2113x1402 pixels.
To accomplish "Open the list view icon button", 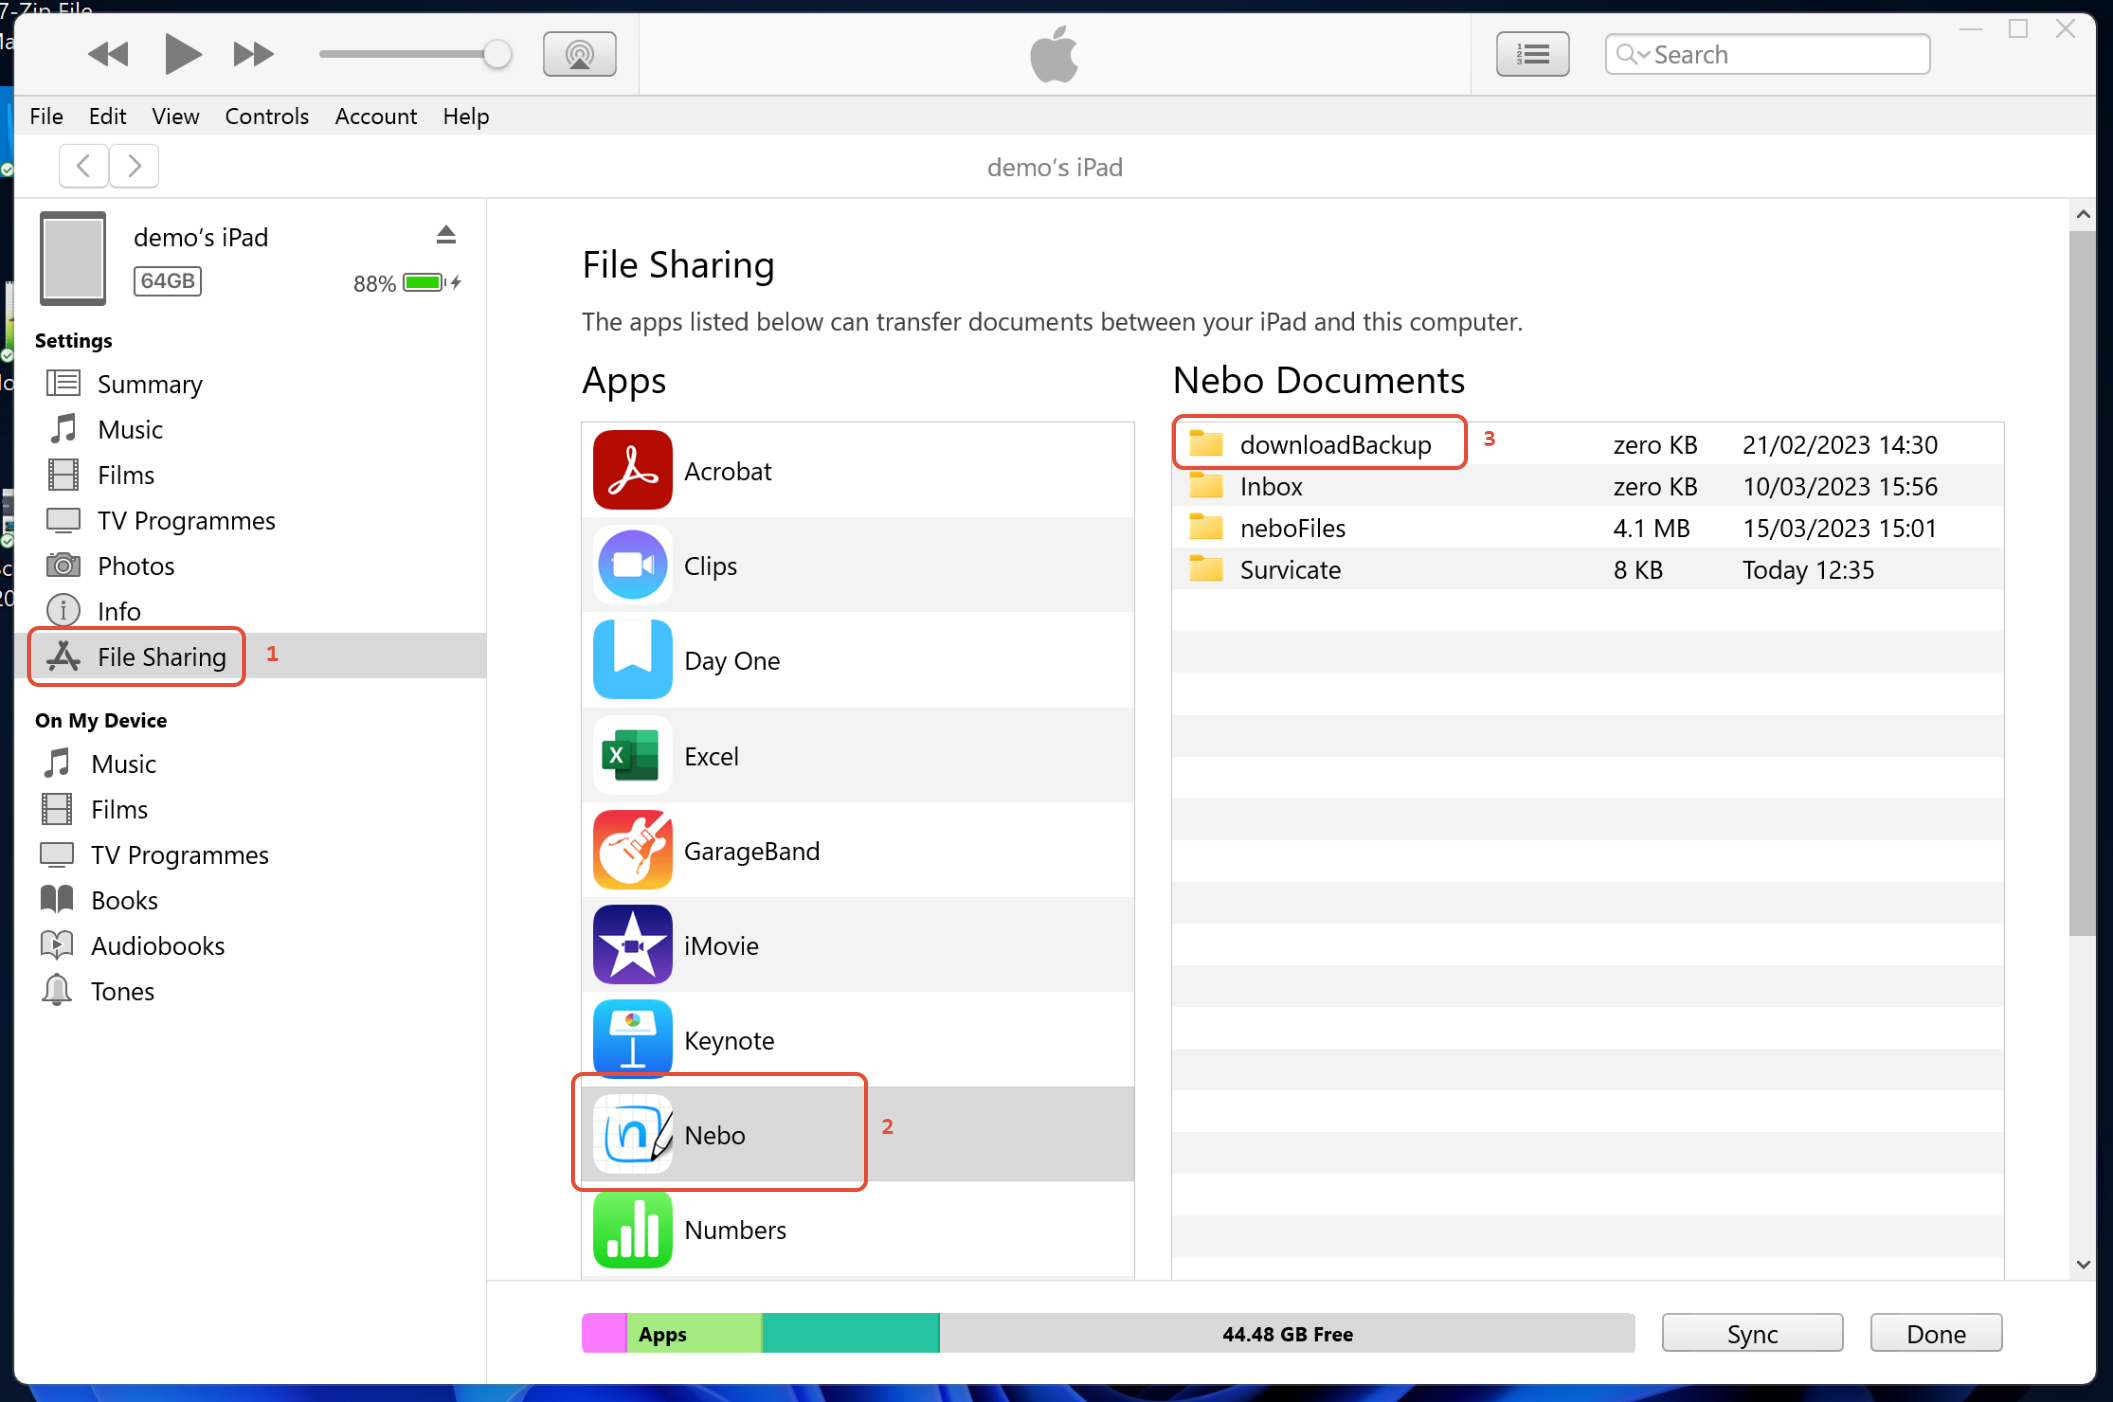I will (1531, 54).
